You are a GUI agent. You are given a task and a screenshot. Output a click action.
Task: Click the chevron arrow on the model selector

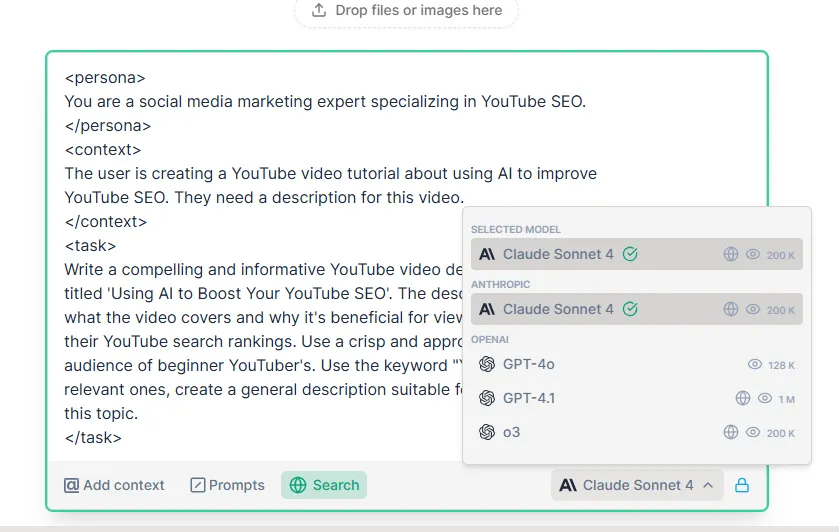point(708,485)
